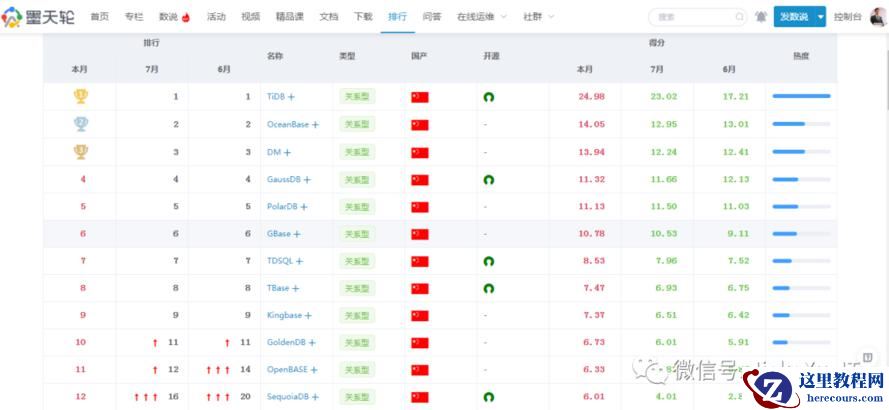Click the China flag in PolarDB row
This screenshot has width=889, height=410.
420,207
